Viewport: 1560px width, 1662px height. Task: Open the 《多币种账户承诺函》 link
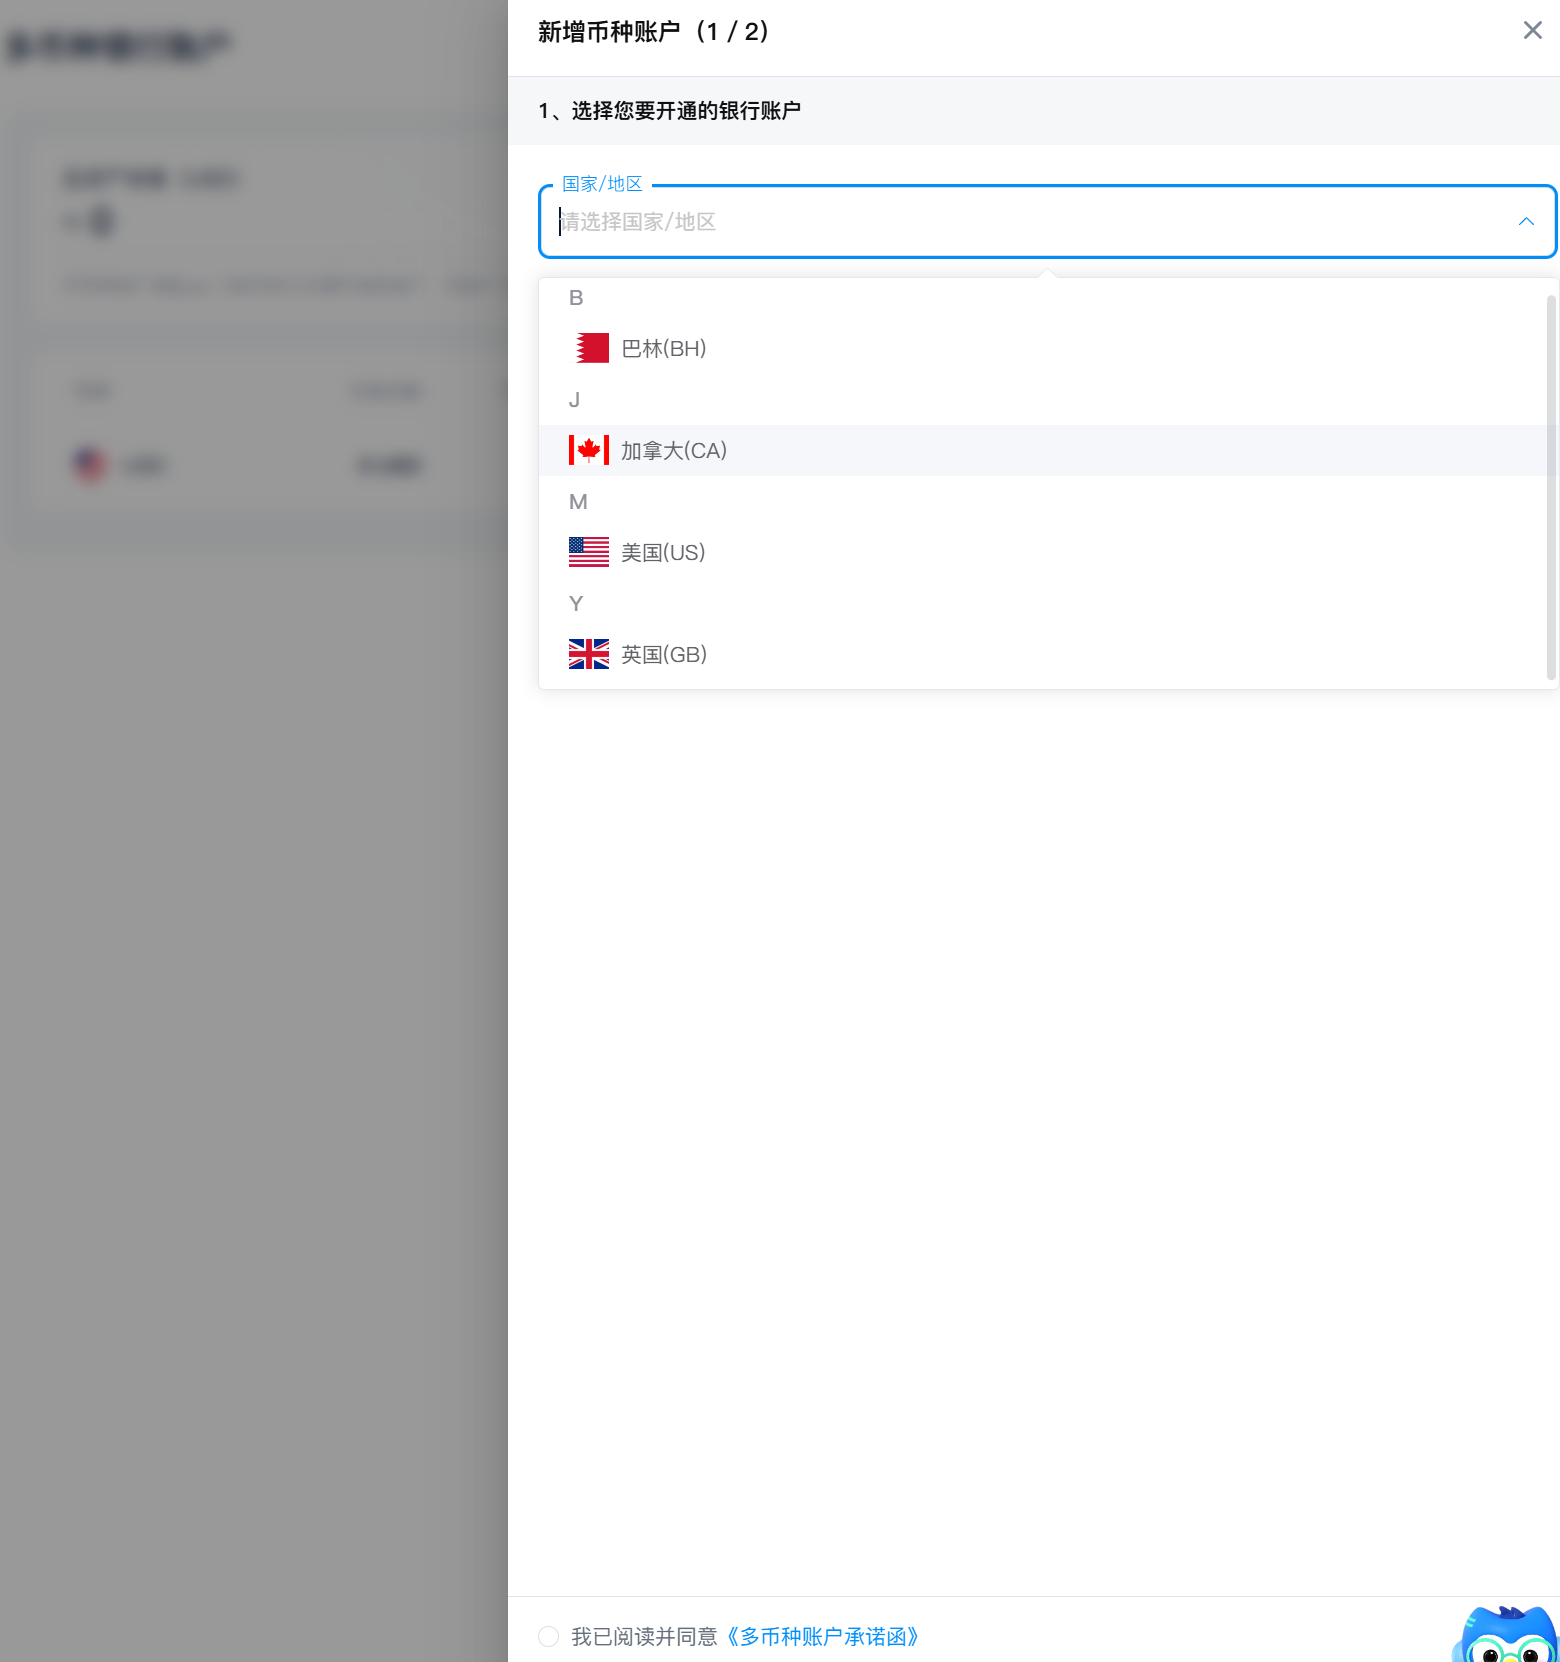click(x=822, y=1637)
